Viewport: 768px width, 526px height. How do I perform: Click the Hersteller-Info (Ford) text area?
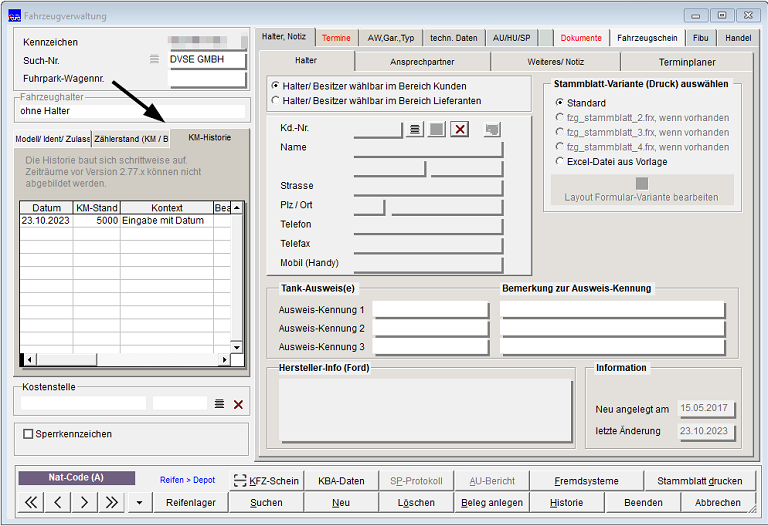(425, 410)
